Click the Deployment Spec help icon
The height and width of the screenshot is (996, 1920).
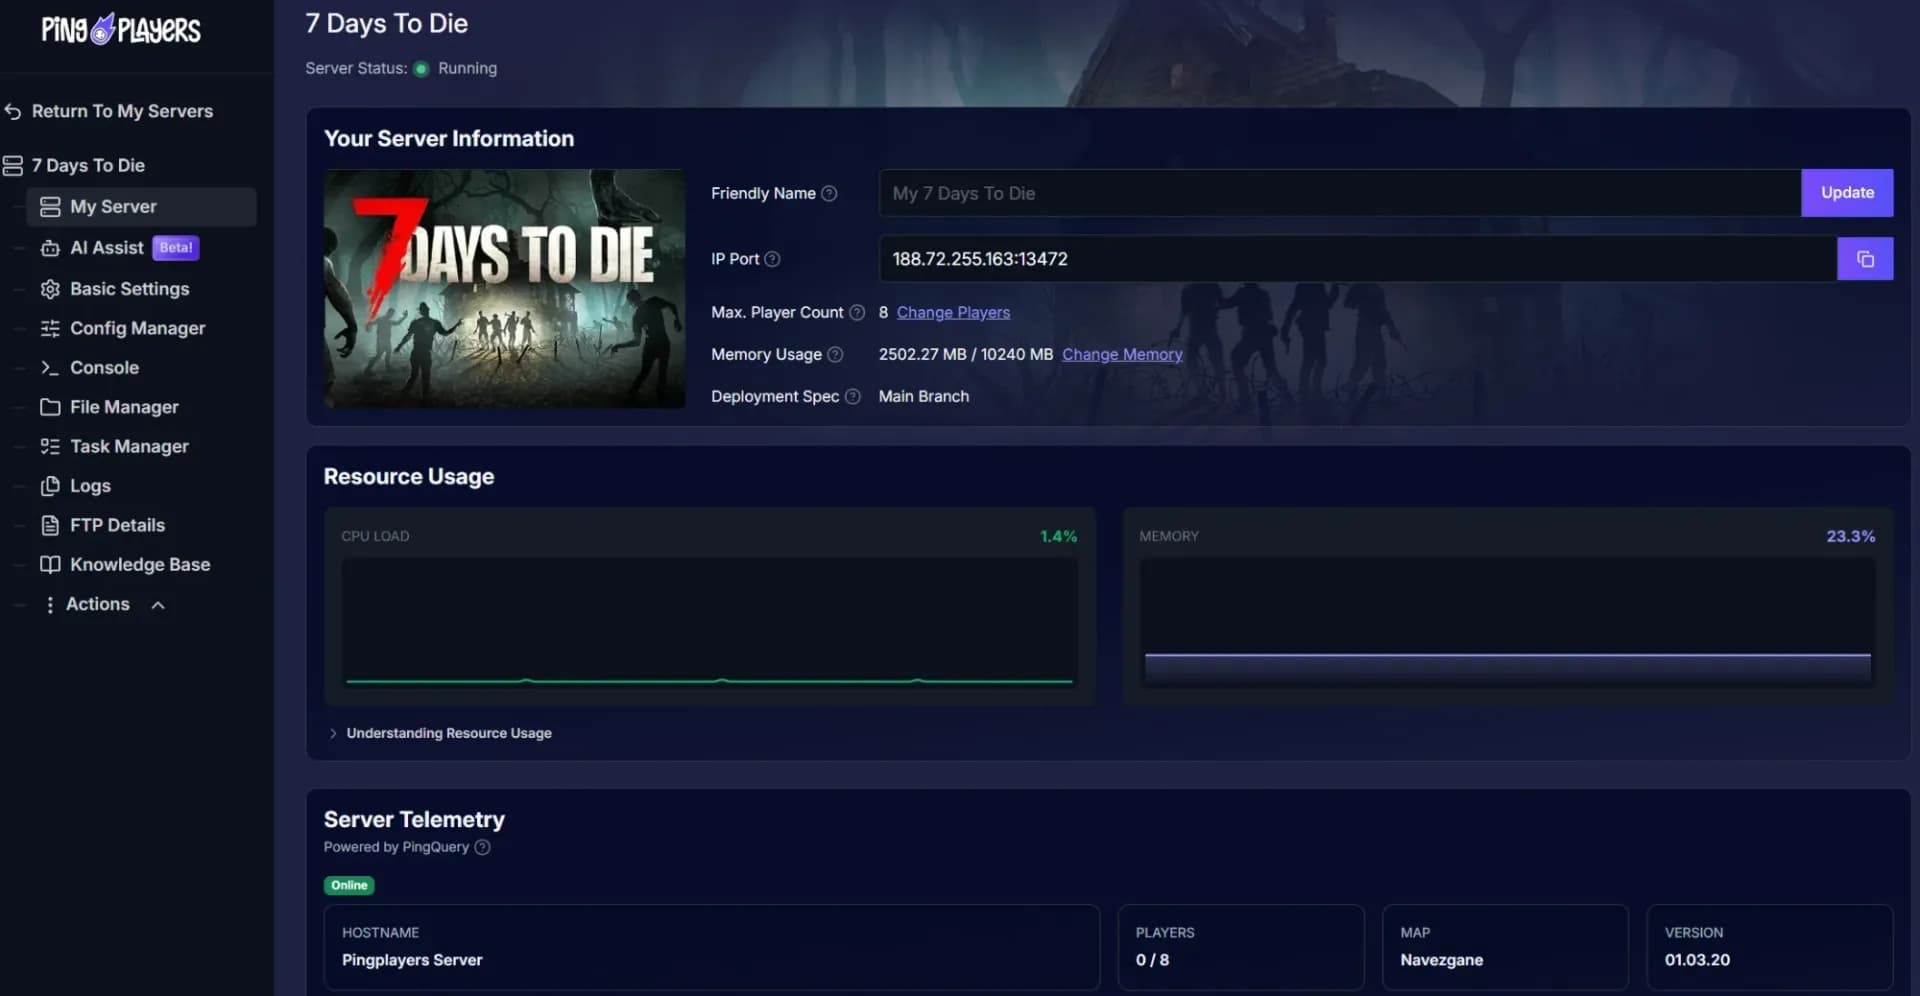click(x=853, y=397)
